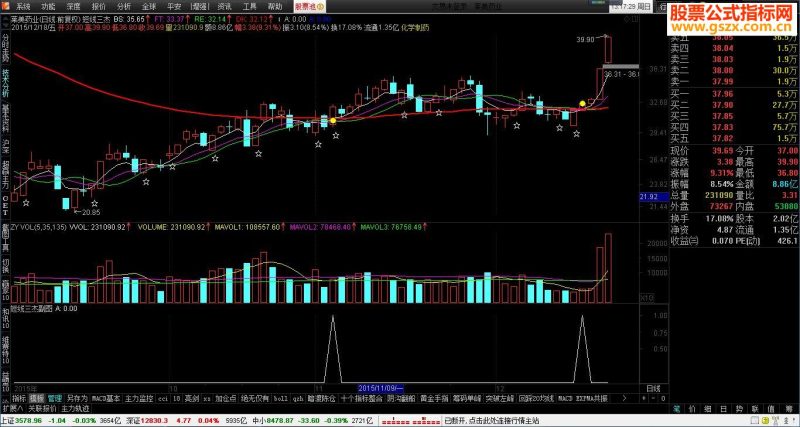Switch to the 笔 tab in quote panel
This screenshot has width=800, height=427.
point(677,408)
